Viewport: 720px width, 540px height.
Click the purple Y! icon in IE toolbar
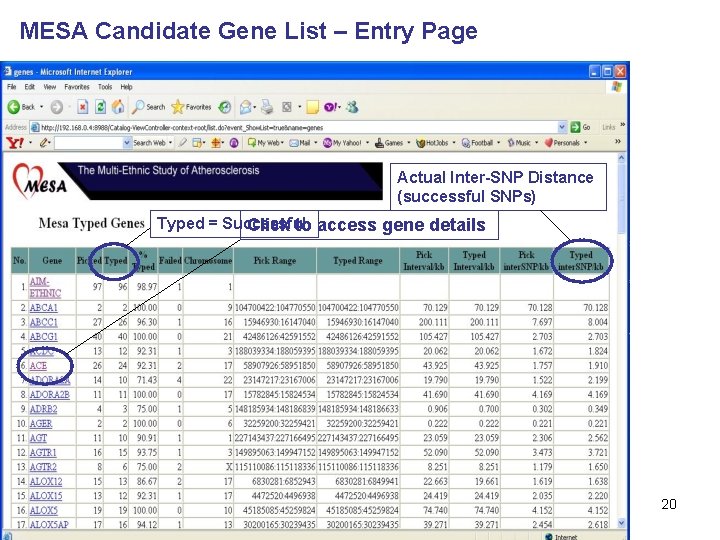(x=332, y=107)
